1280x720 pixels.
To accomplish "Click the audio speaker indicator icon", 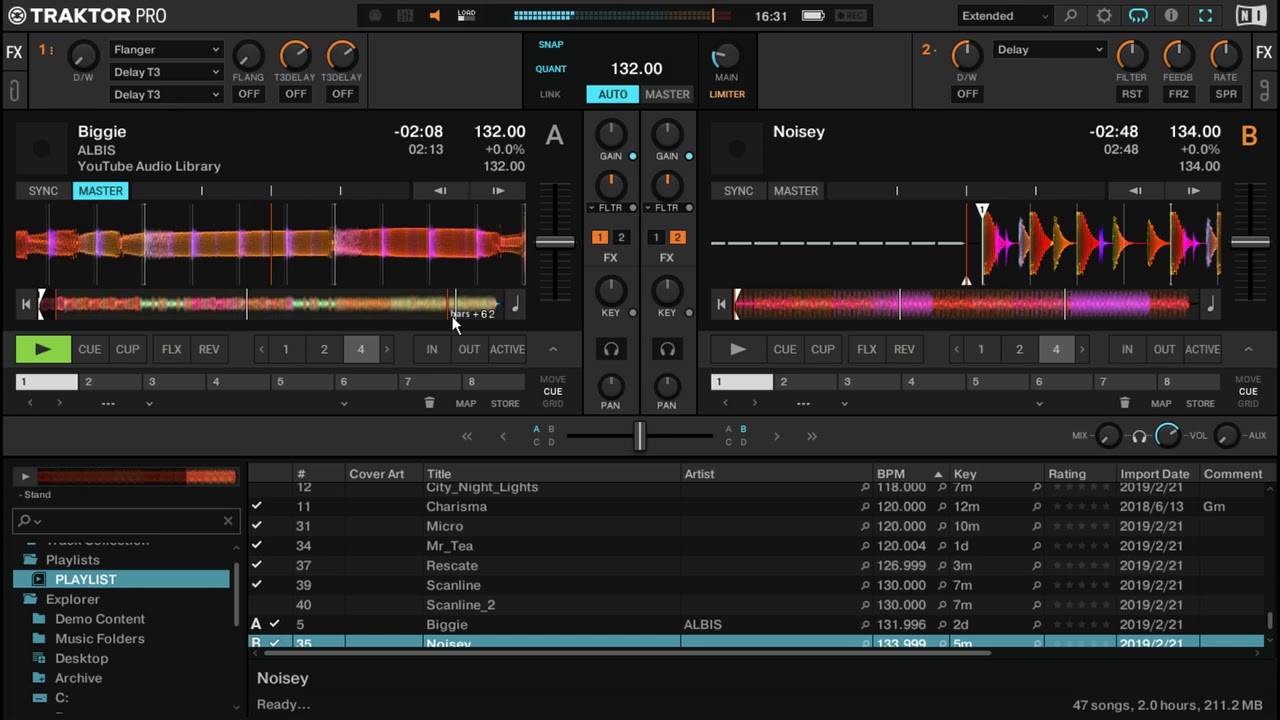I will coord(434,16).
